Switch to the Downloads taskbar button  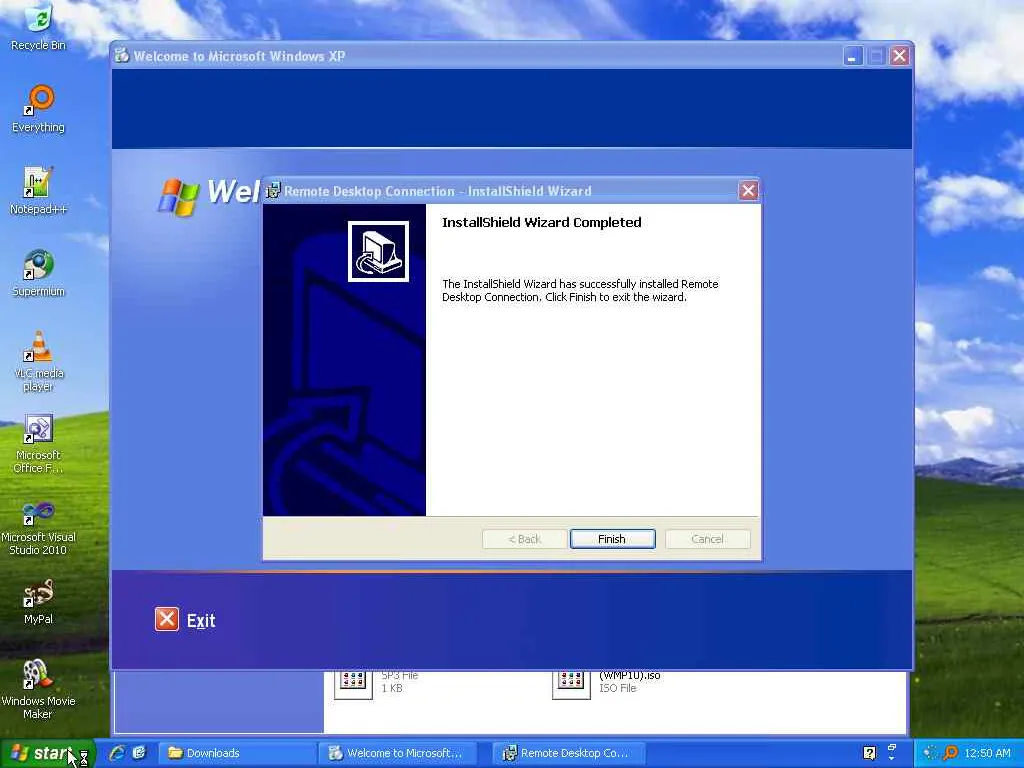tap(238, 753)
